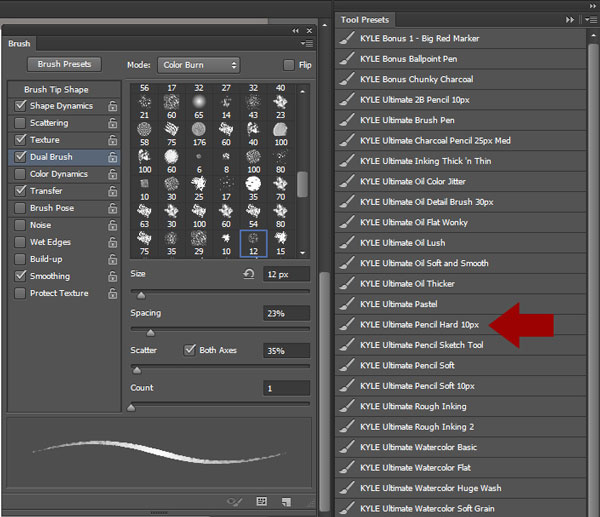Toggle the lock icon beside Smoothing
Screen dimensions: 600x517
(112, 276)
